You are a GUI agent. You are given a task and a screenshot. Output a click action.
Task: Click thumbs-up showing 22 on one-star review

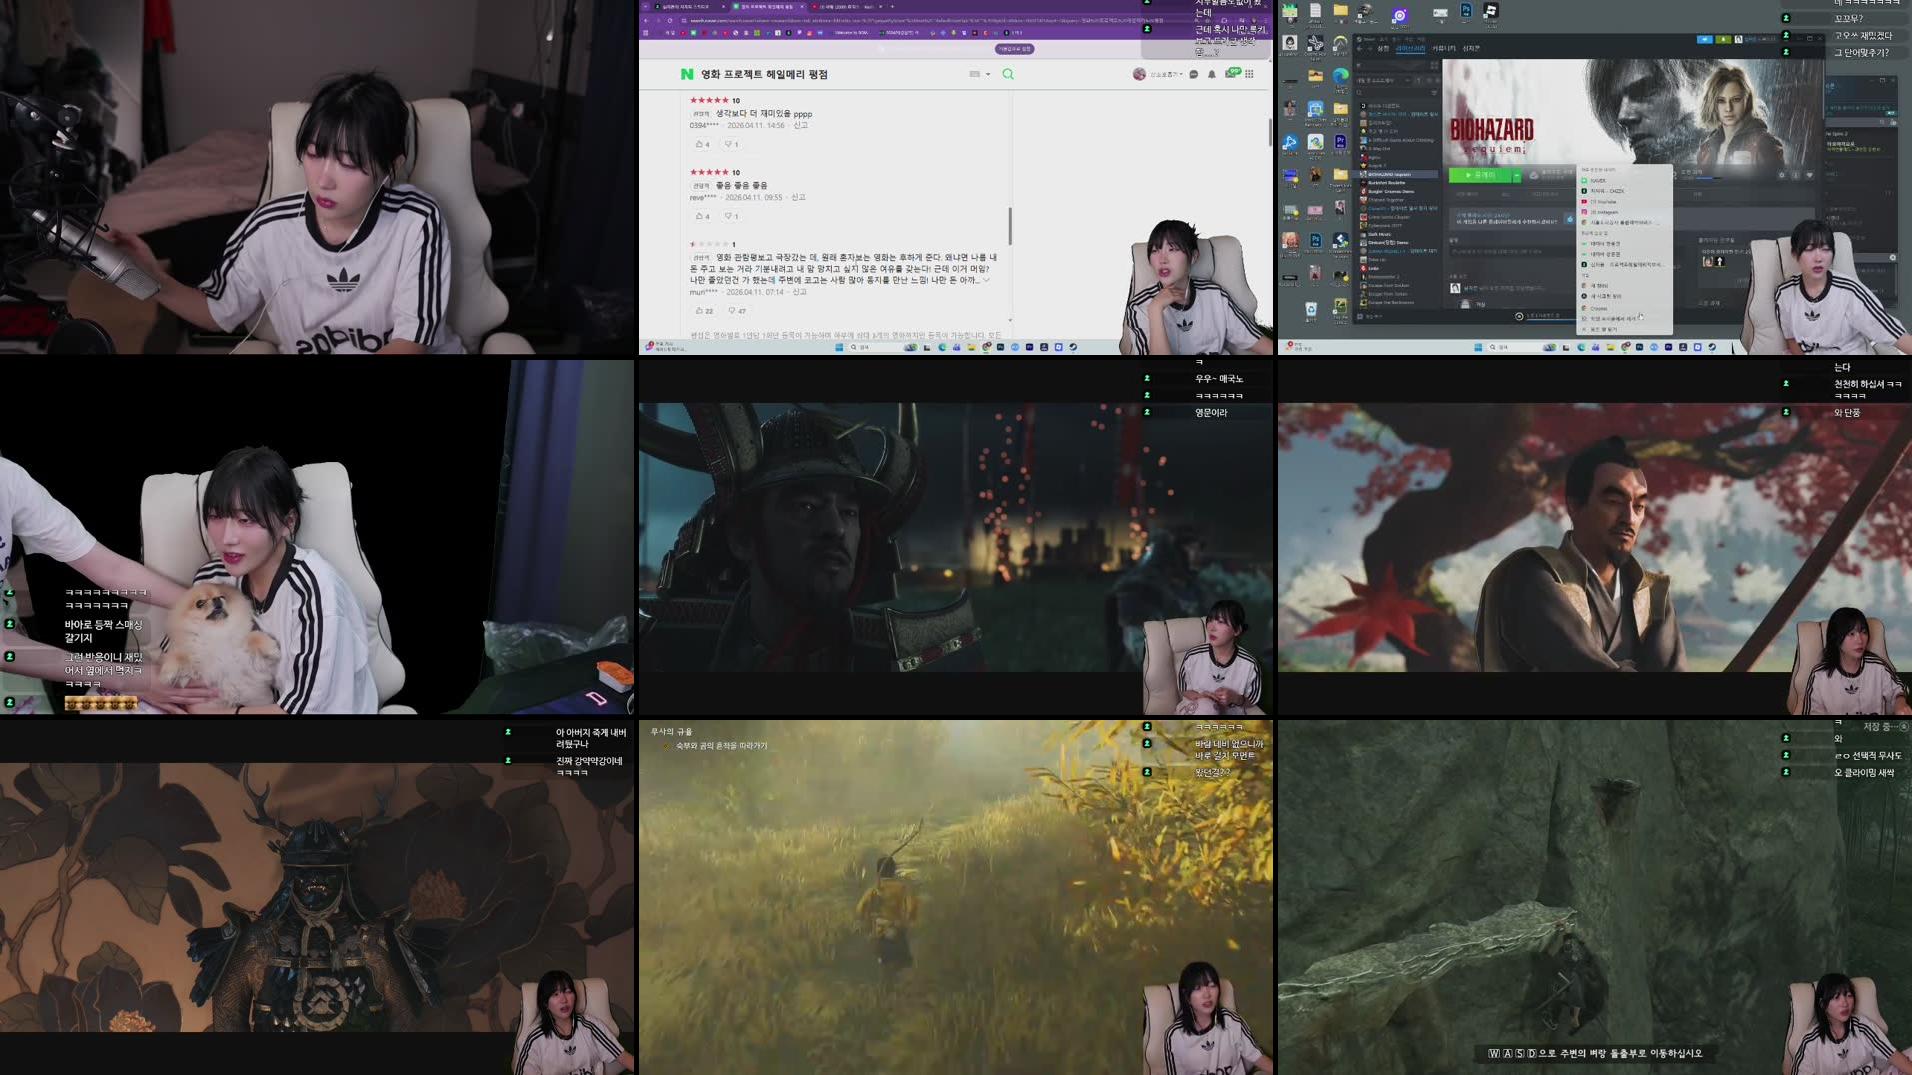[704, 311]
